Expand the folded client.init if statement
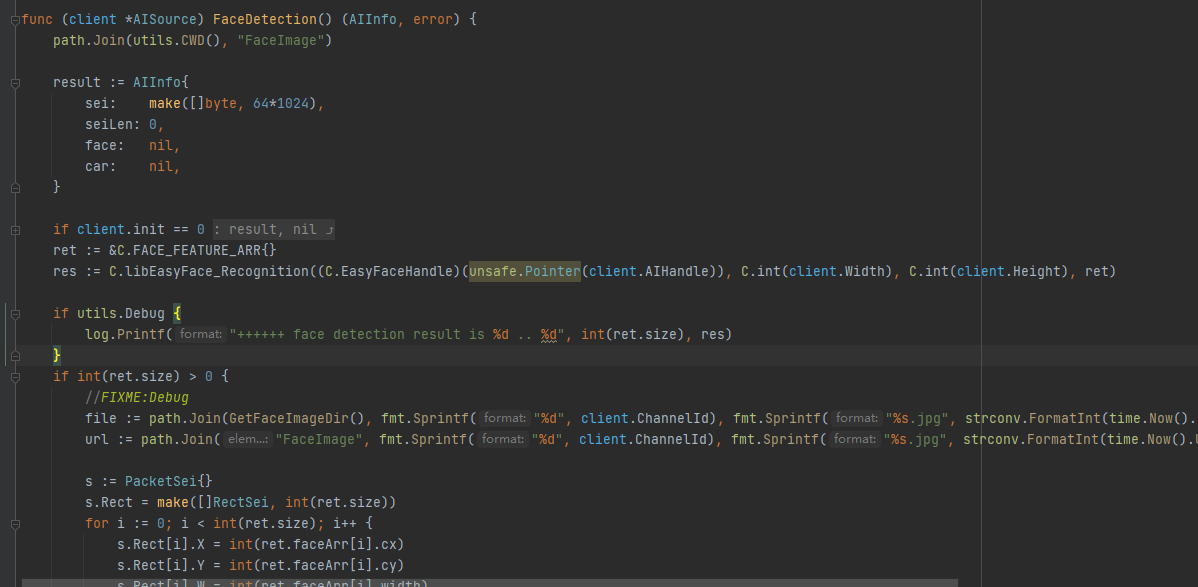The image size is (1198, 587). 15,230
